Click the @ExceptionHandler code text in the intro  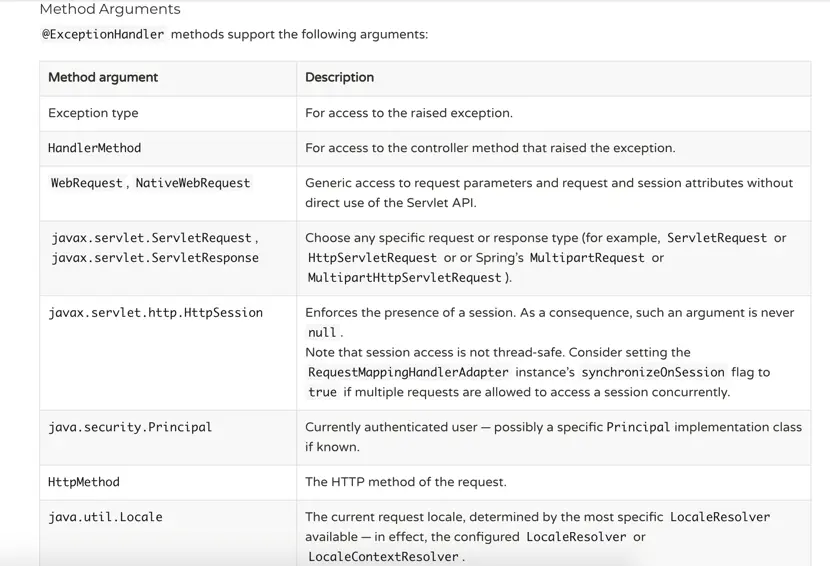click(102, 34)
